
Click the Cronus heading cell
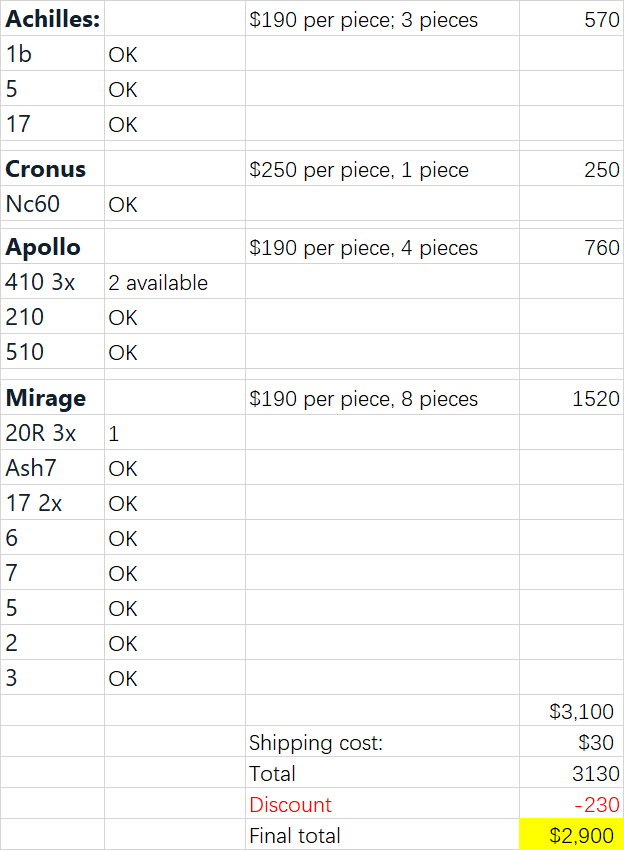point(53,169)
